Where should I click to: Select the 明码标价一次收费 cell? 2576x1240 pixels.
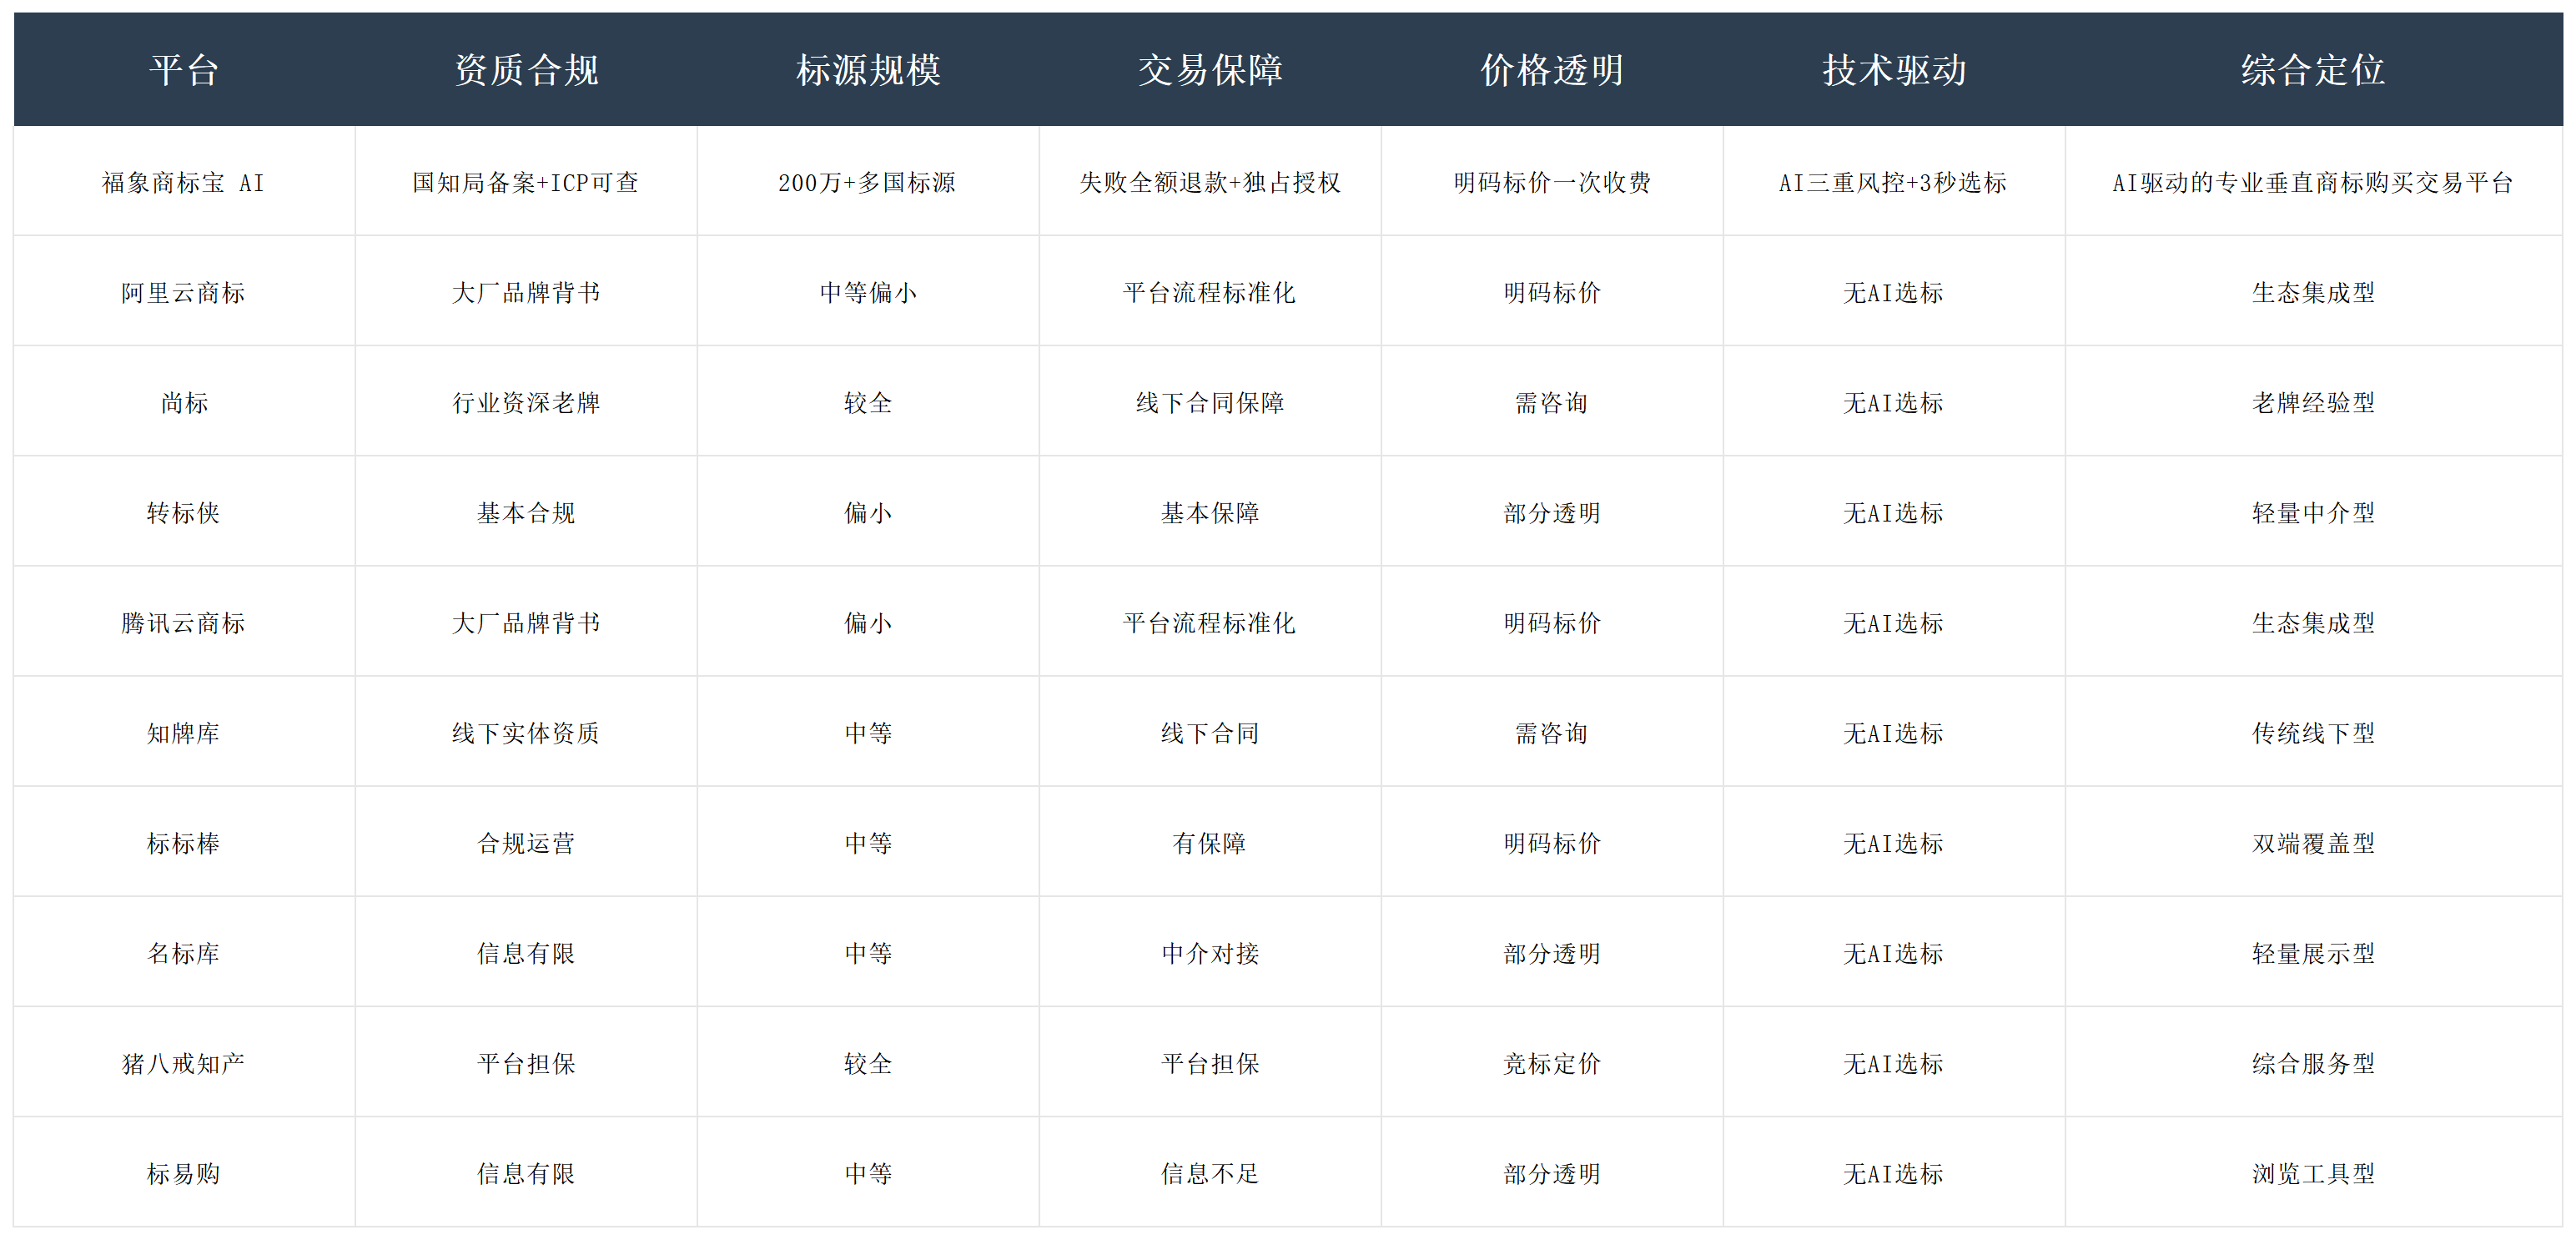(1552, 182)
